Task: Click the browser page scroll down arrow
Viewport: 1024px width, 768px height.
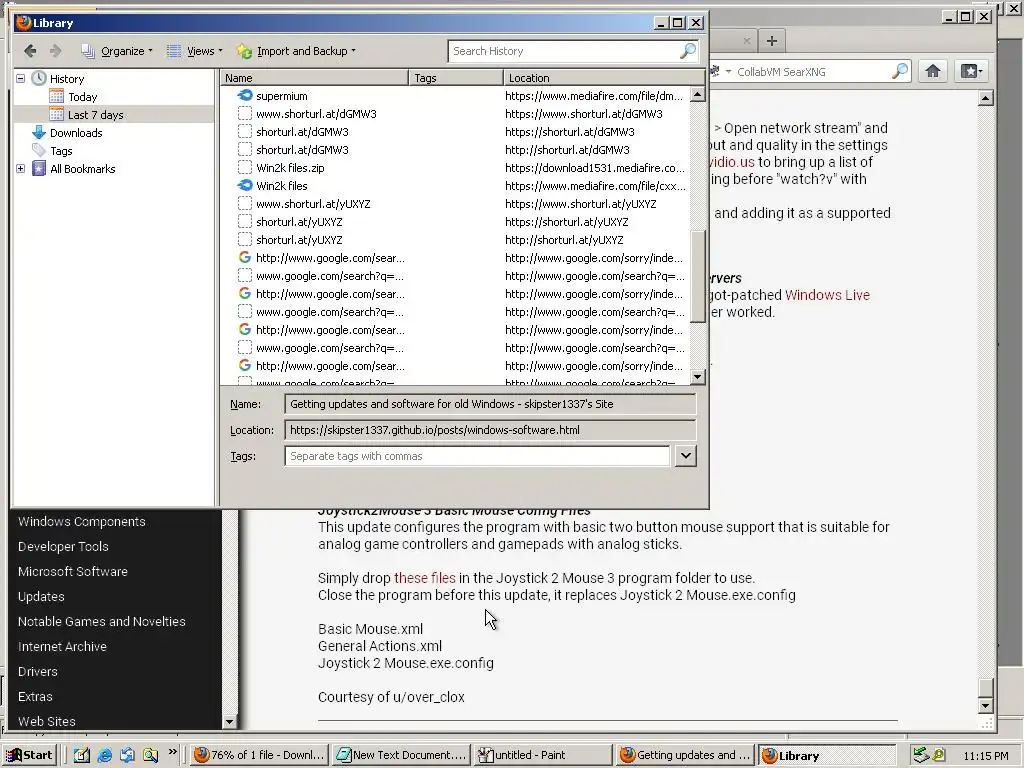Action: 985,705
